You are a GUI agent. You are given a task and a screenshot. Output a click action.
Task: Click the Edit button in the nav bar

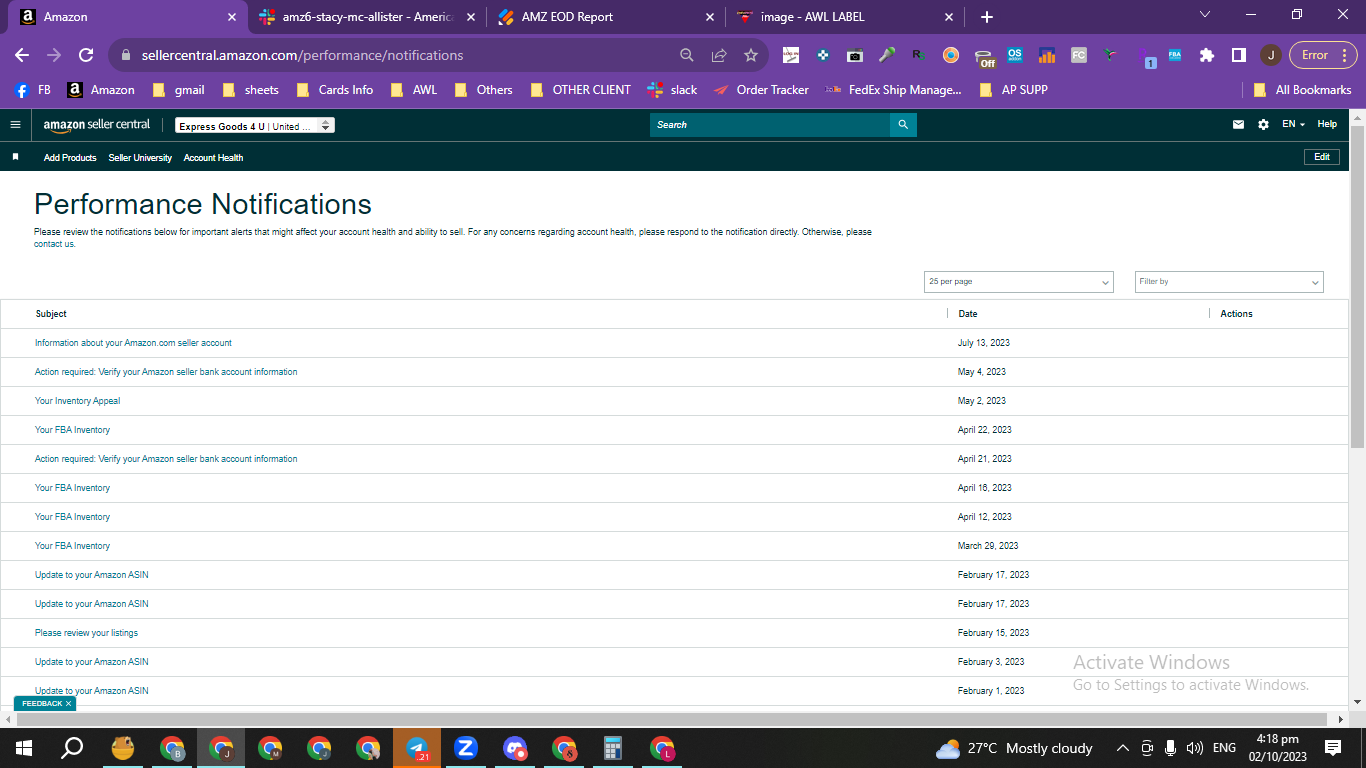point(1321,157)
